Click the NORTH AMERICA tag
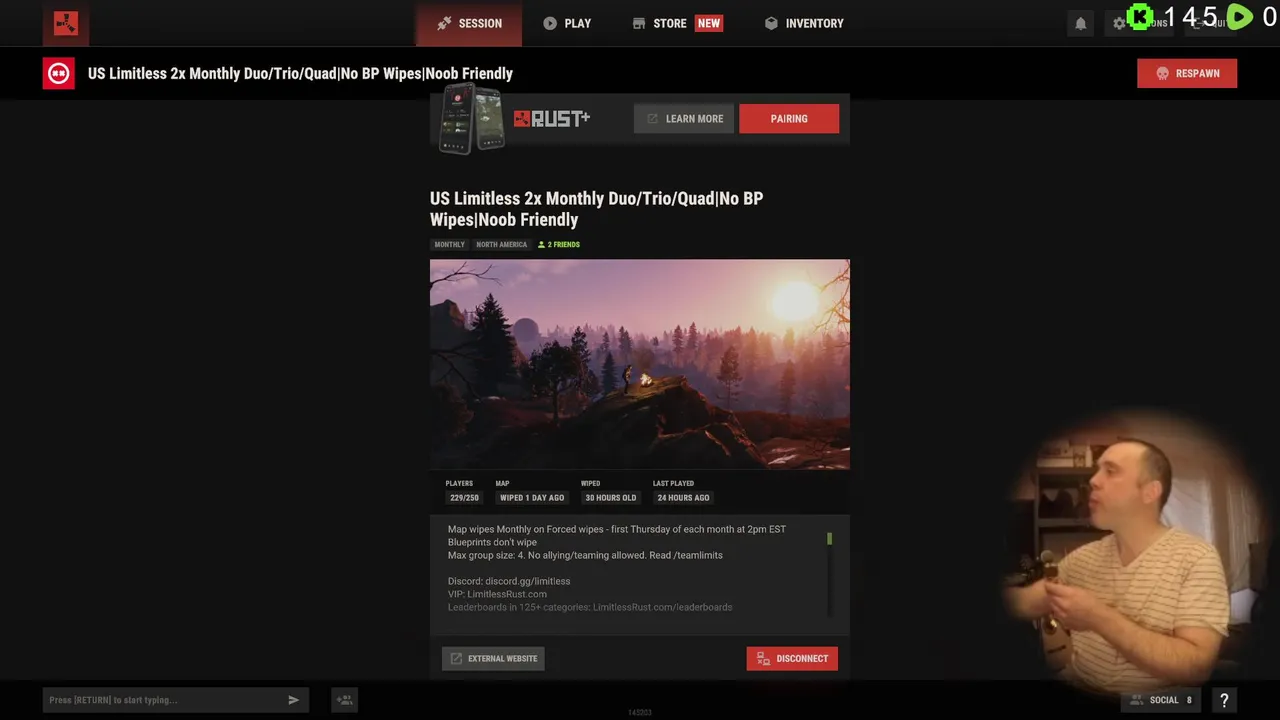This screenshot has width=1280, height=720. point(501,245)
